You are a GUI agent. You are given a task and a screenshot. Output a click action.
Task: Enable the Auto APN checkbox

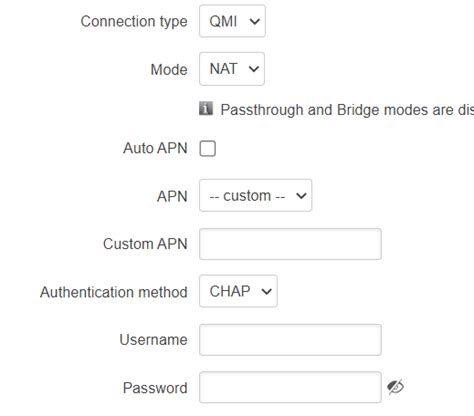[x=208, y=148]
